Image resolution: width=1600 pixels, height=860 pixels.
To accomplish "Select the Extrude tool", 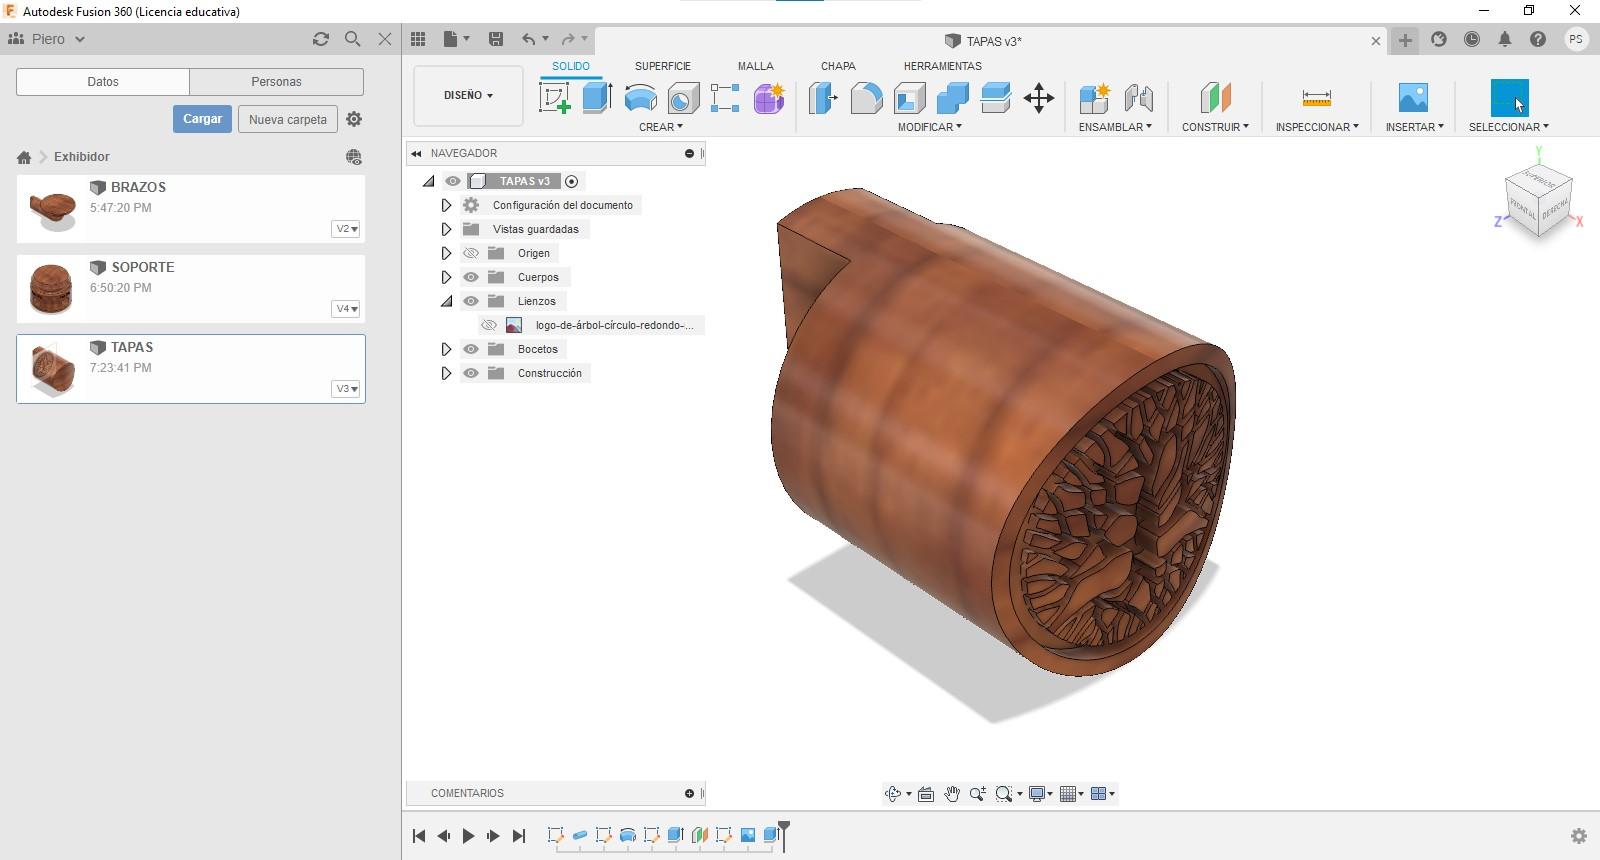I will [x=597, y=98].
